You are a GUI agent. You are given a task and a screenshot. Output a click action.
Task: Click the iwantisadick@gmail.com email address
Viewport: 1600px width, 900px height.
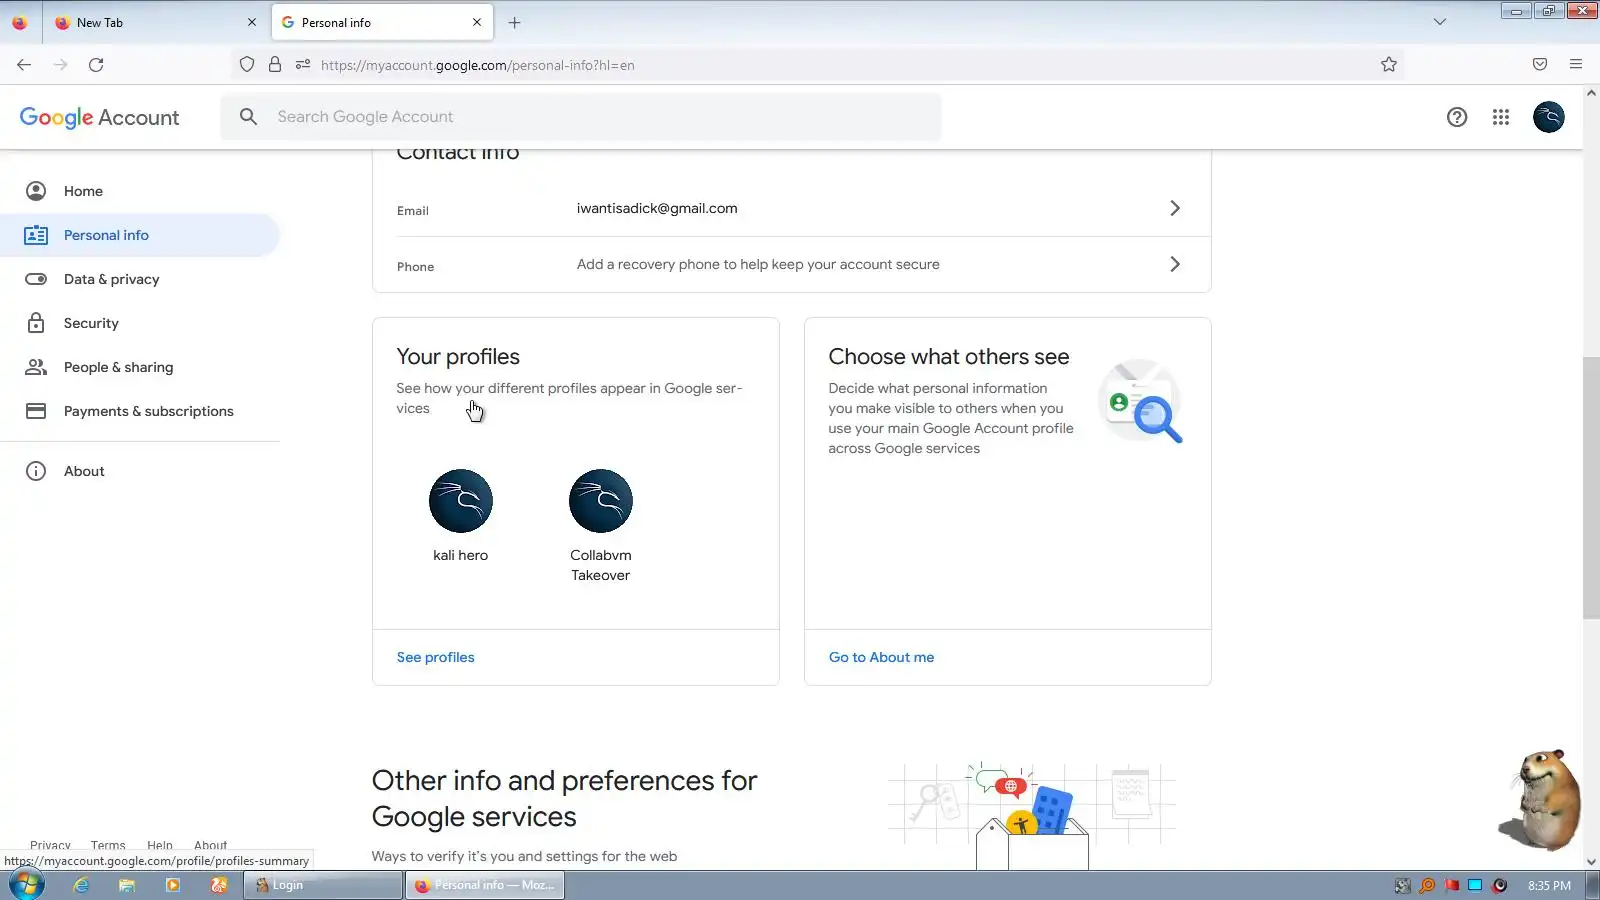(657, 208)
